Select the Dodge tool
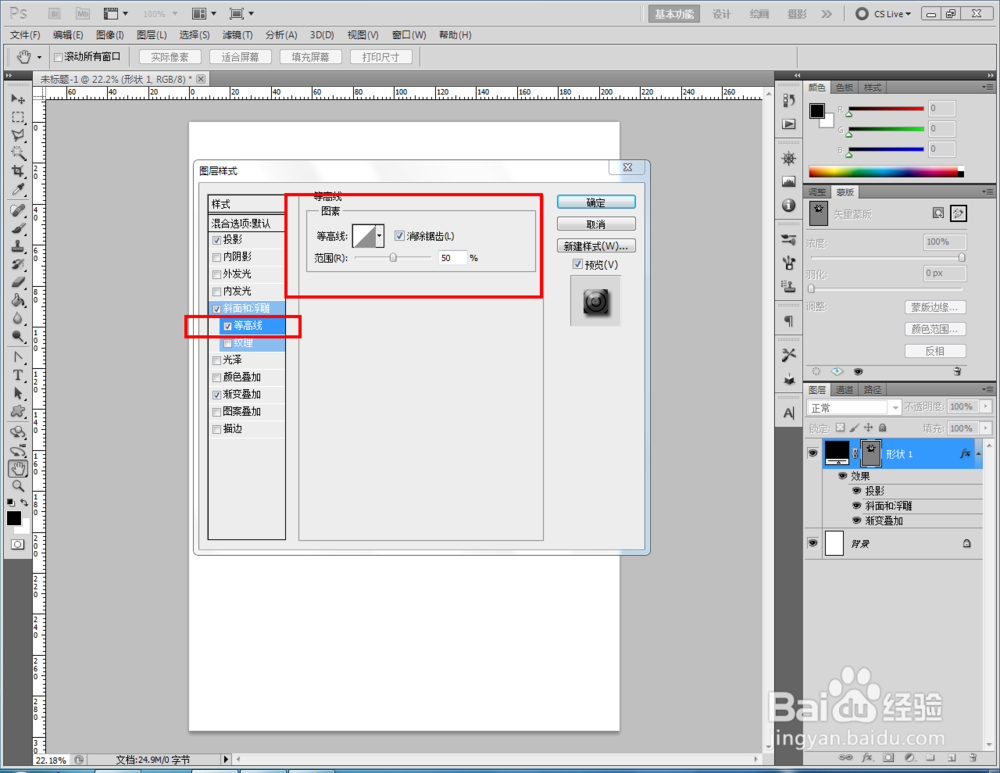 coord(18,336)
